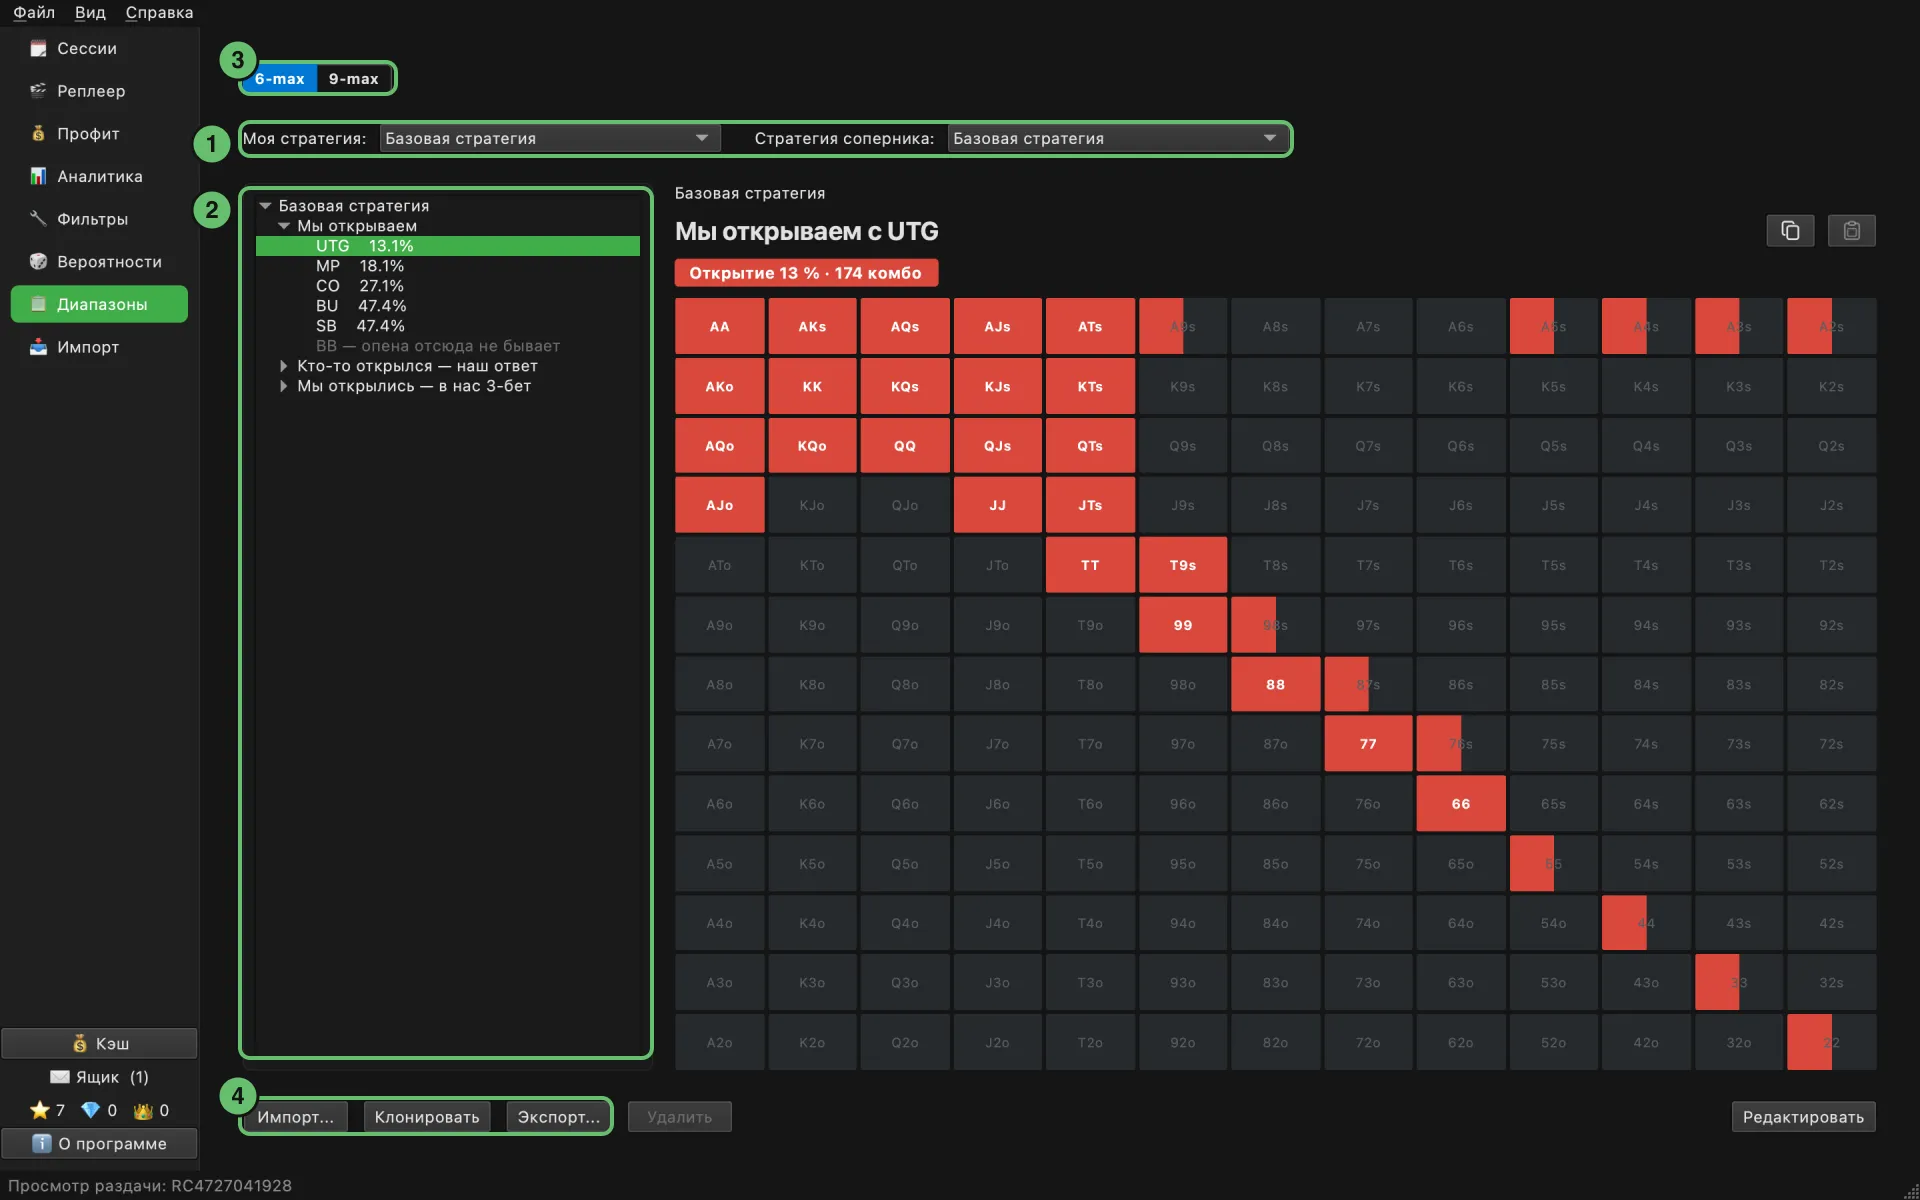Open the Реплеер sidebar icon
Screen dimensions: 1920x1200
click(38, 91)
